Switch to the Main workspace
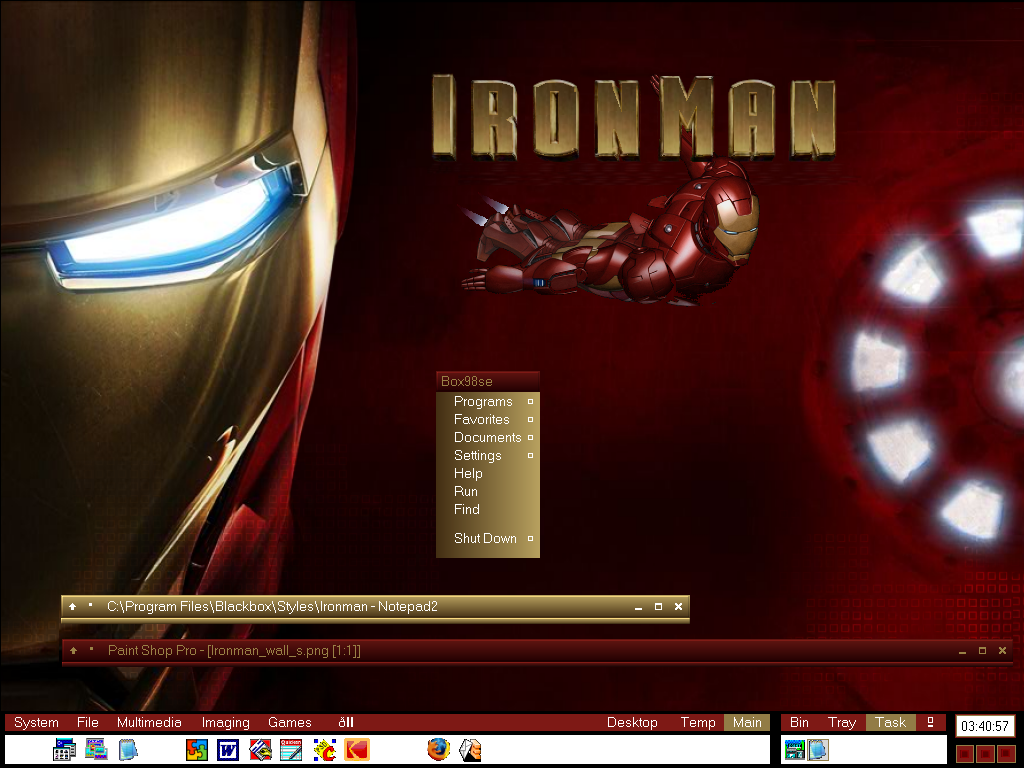1024x768 pixels. (x=747, y=722)
